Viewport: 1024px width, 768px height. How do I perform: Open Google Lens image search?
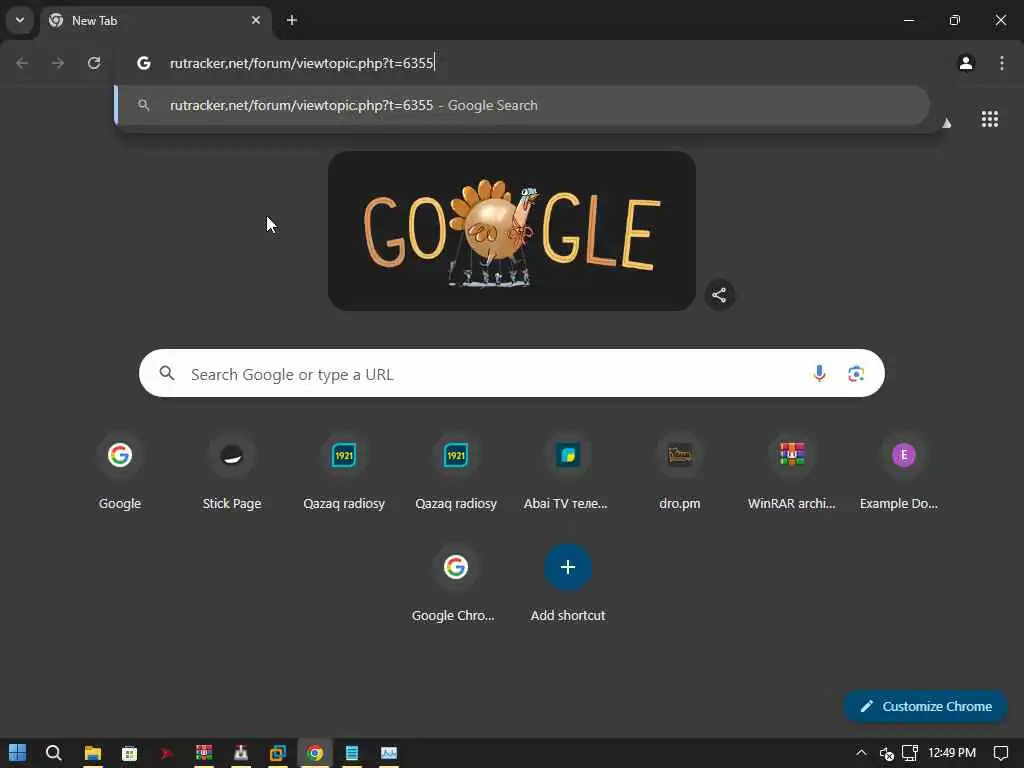pyautogui.click(x=856, y=374)
